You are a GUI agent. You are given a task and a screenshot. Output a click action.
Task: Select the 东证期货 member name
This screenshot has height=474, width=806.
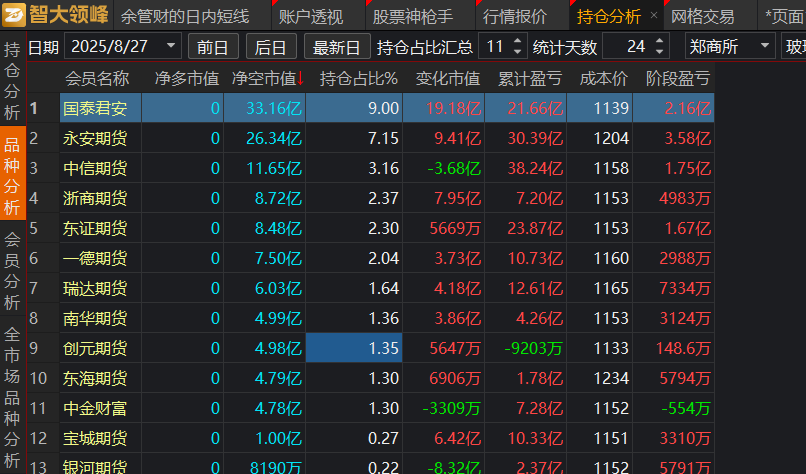point(95,228)
